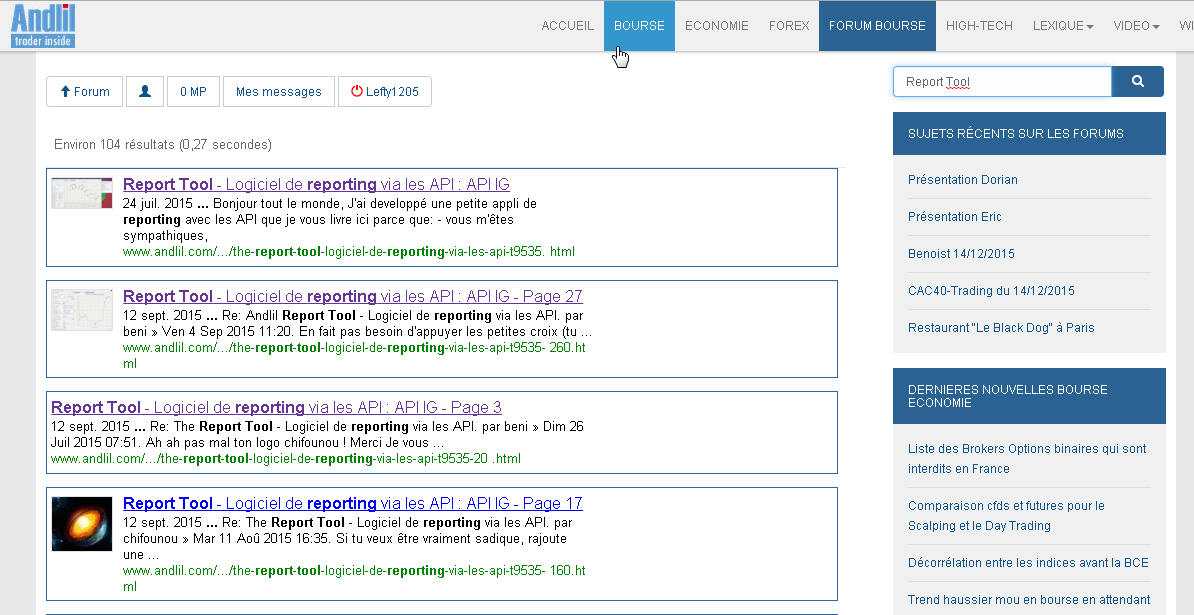The height and width of the screenshot is (615, 1194).
Task: Open the BOURSE navigation tab
Action: [x=639, y=26]
